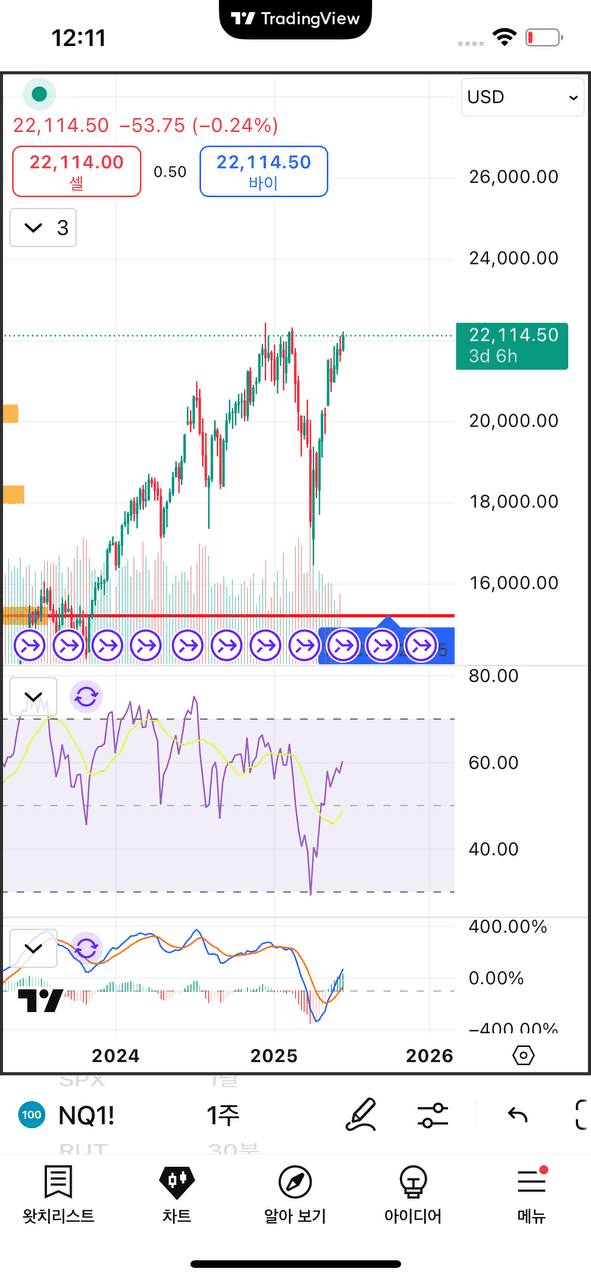Tap the MACD indicator refresh icon

tap(86, 948)
